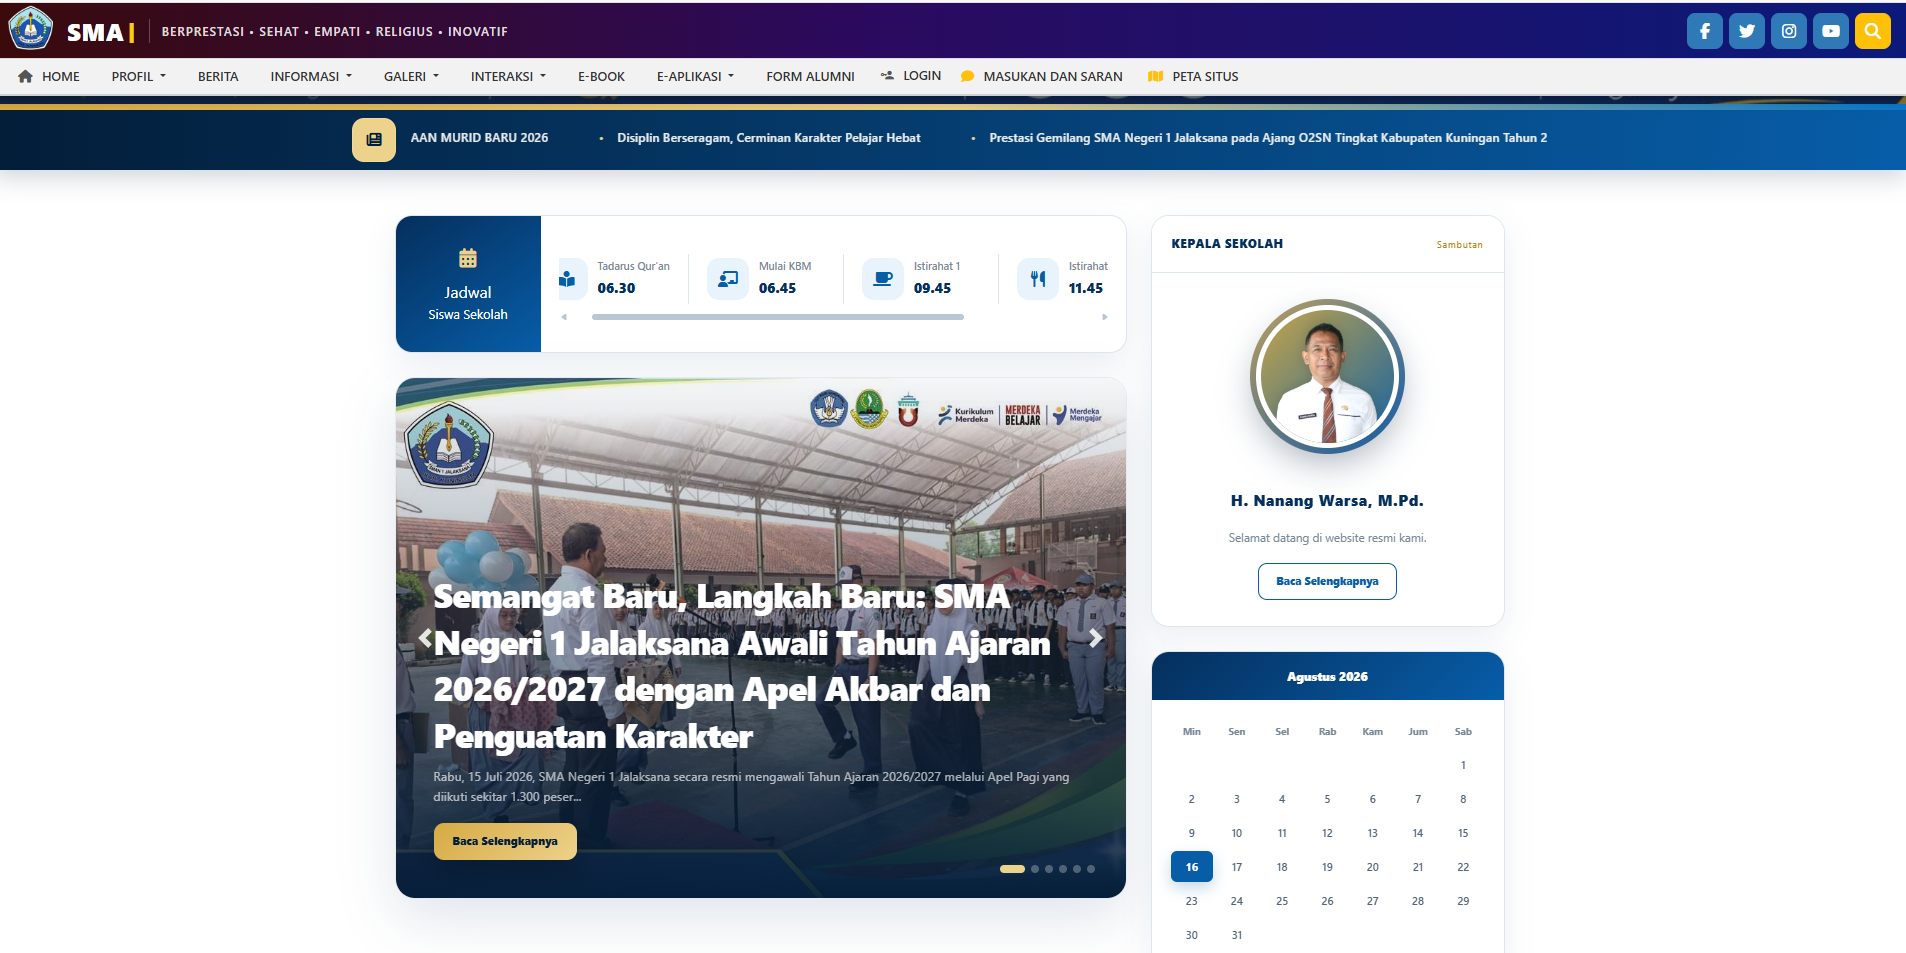Viewport: 1906px width, 953px height.
Task: Click the H. Nanang Warsa, M.Pd. name
Action: point(1327,501)
